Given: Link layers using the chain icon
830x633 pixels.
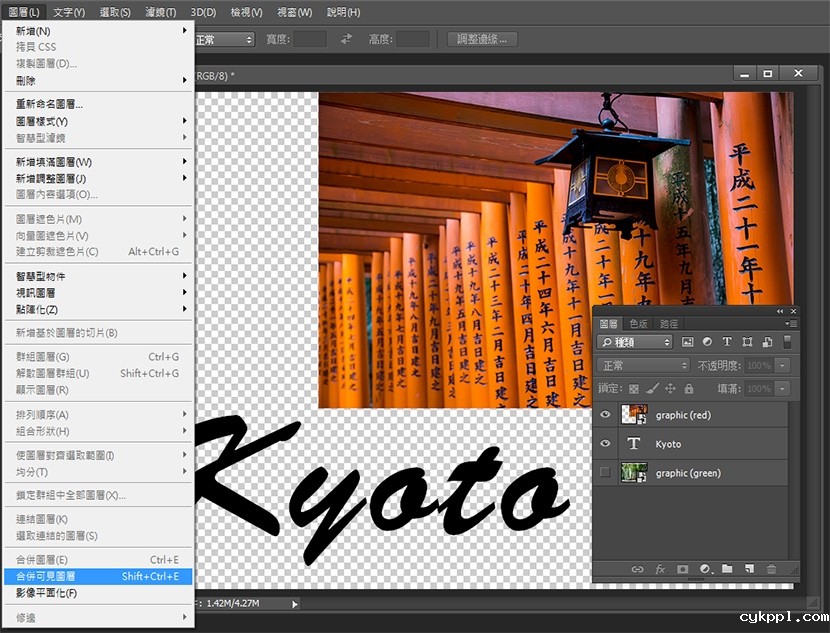Looking at the screenshot, I should point(637,568).
